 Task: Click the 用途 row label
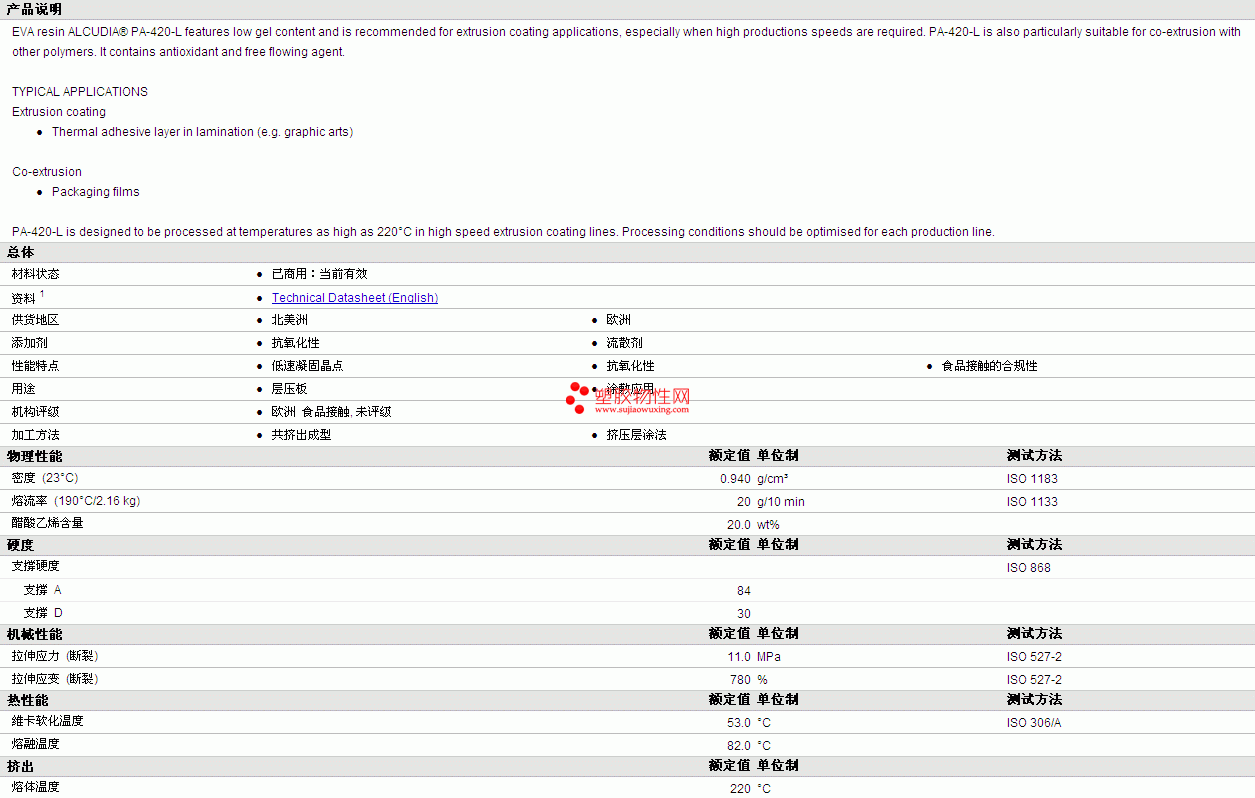click(24, 389)
